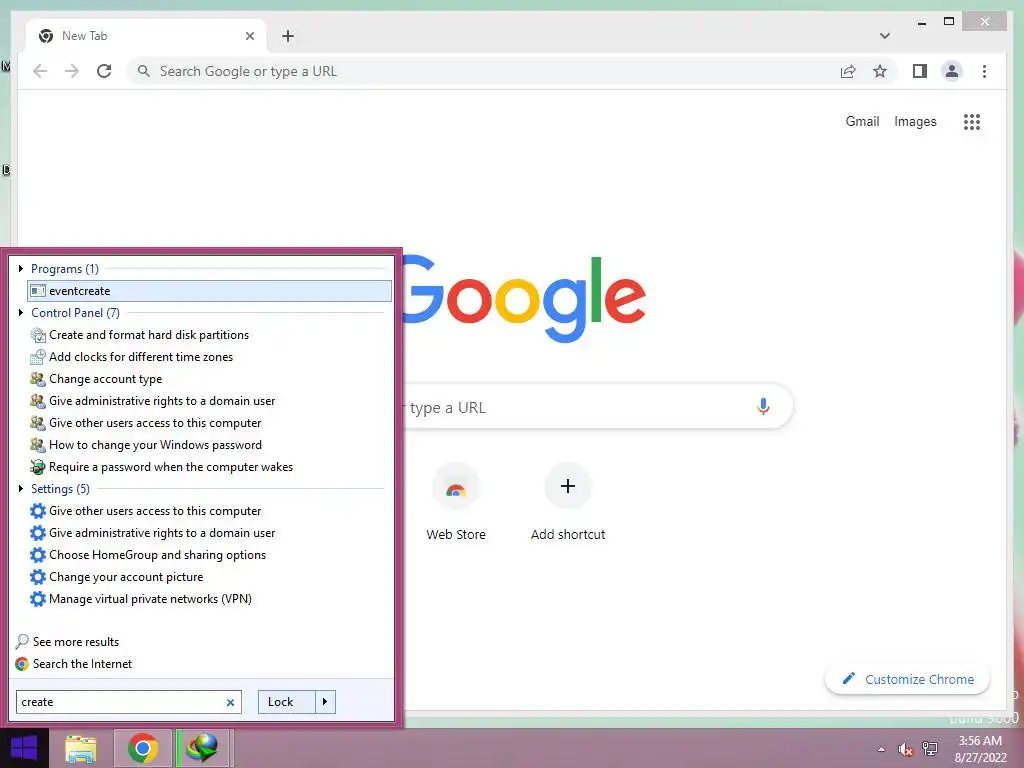Close the New Tab tab
1024x768 pixels.
(x=249, y=36)
